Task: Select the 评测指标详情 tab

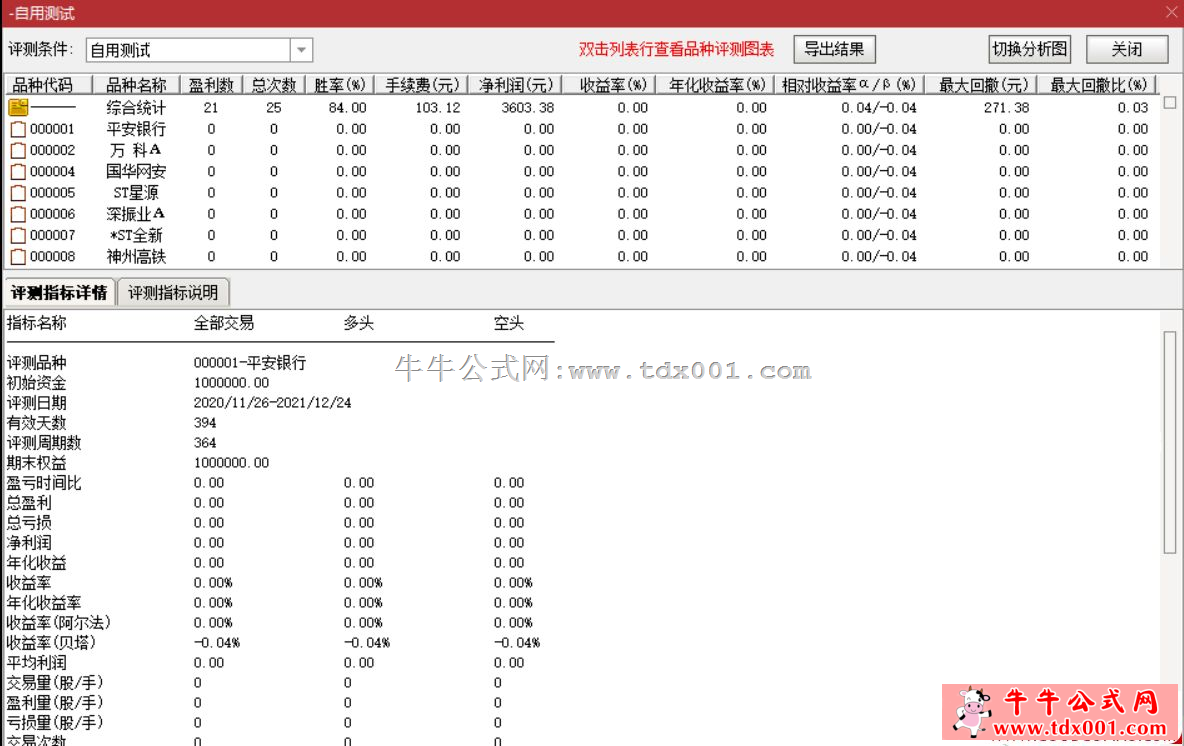Action: click(x=59, y=293)
